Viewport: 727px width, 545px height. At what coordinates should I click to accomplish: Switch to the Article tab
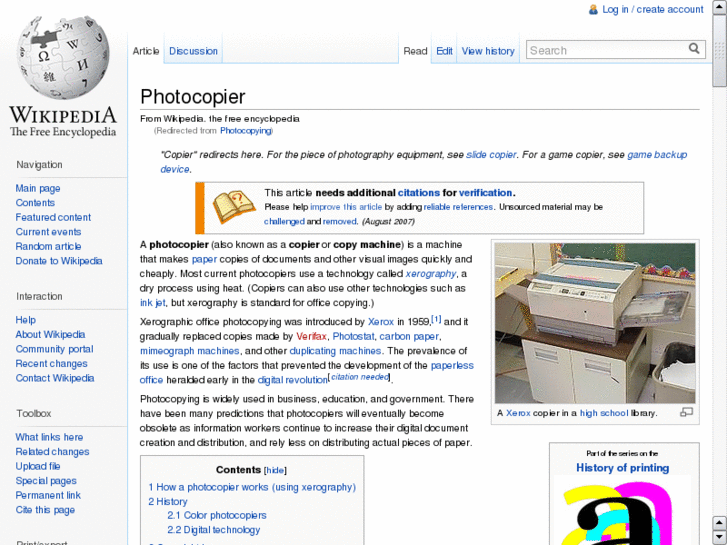[x=146, y=51]
